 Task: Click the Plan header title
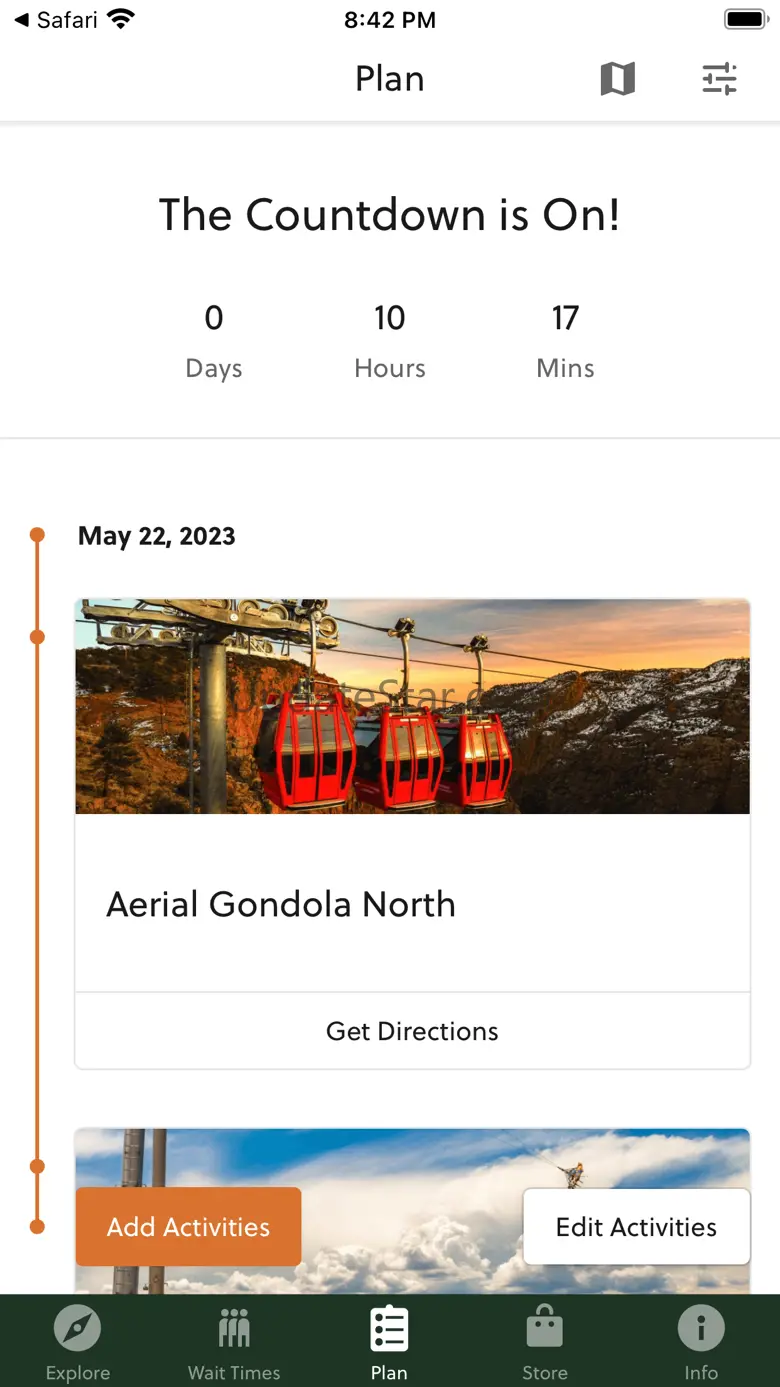tap(389, 79)
